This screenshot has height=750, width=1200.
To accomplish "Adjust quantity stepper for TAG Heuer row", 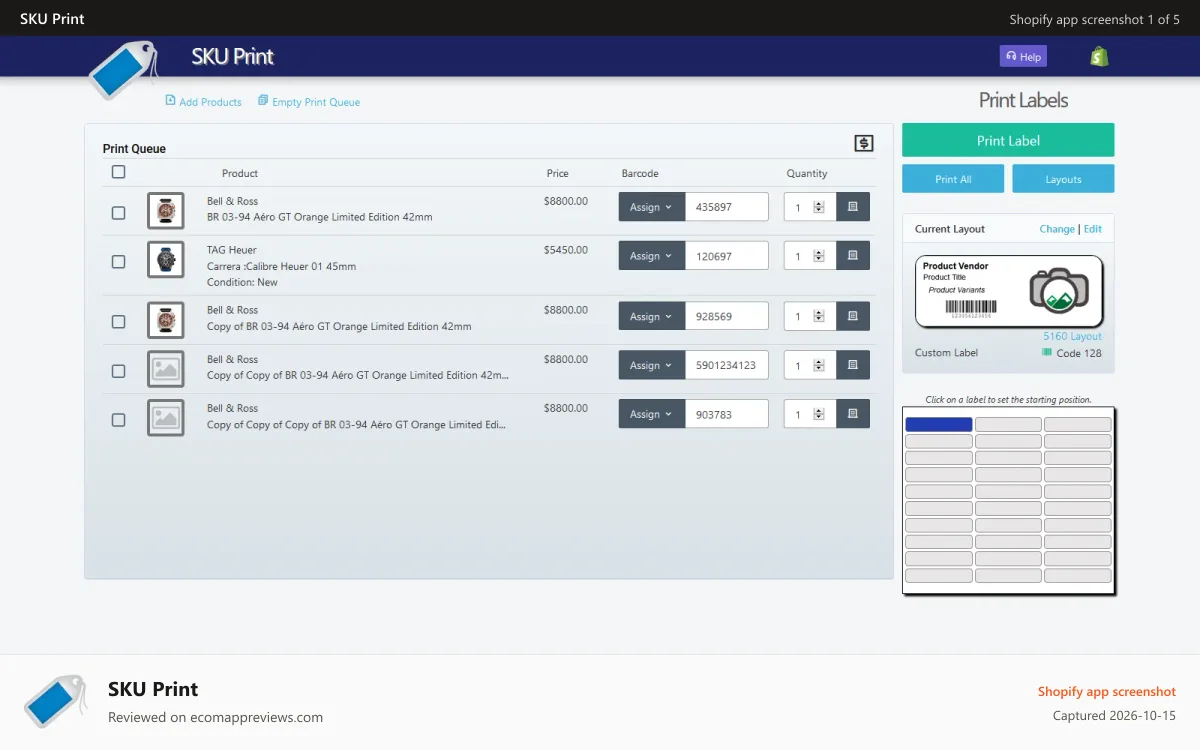I will [819, 256].
